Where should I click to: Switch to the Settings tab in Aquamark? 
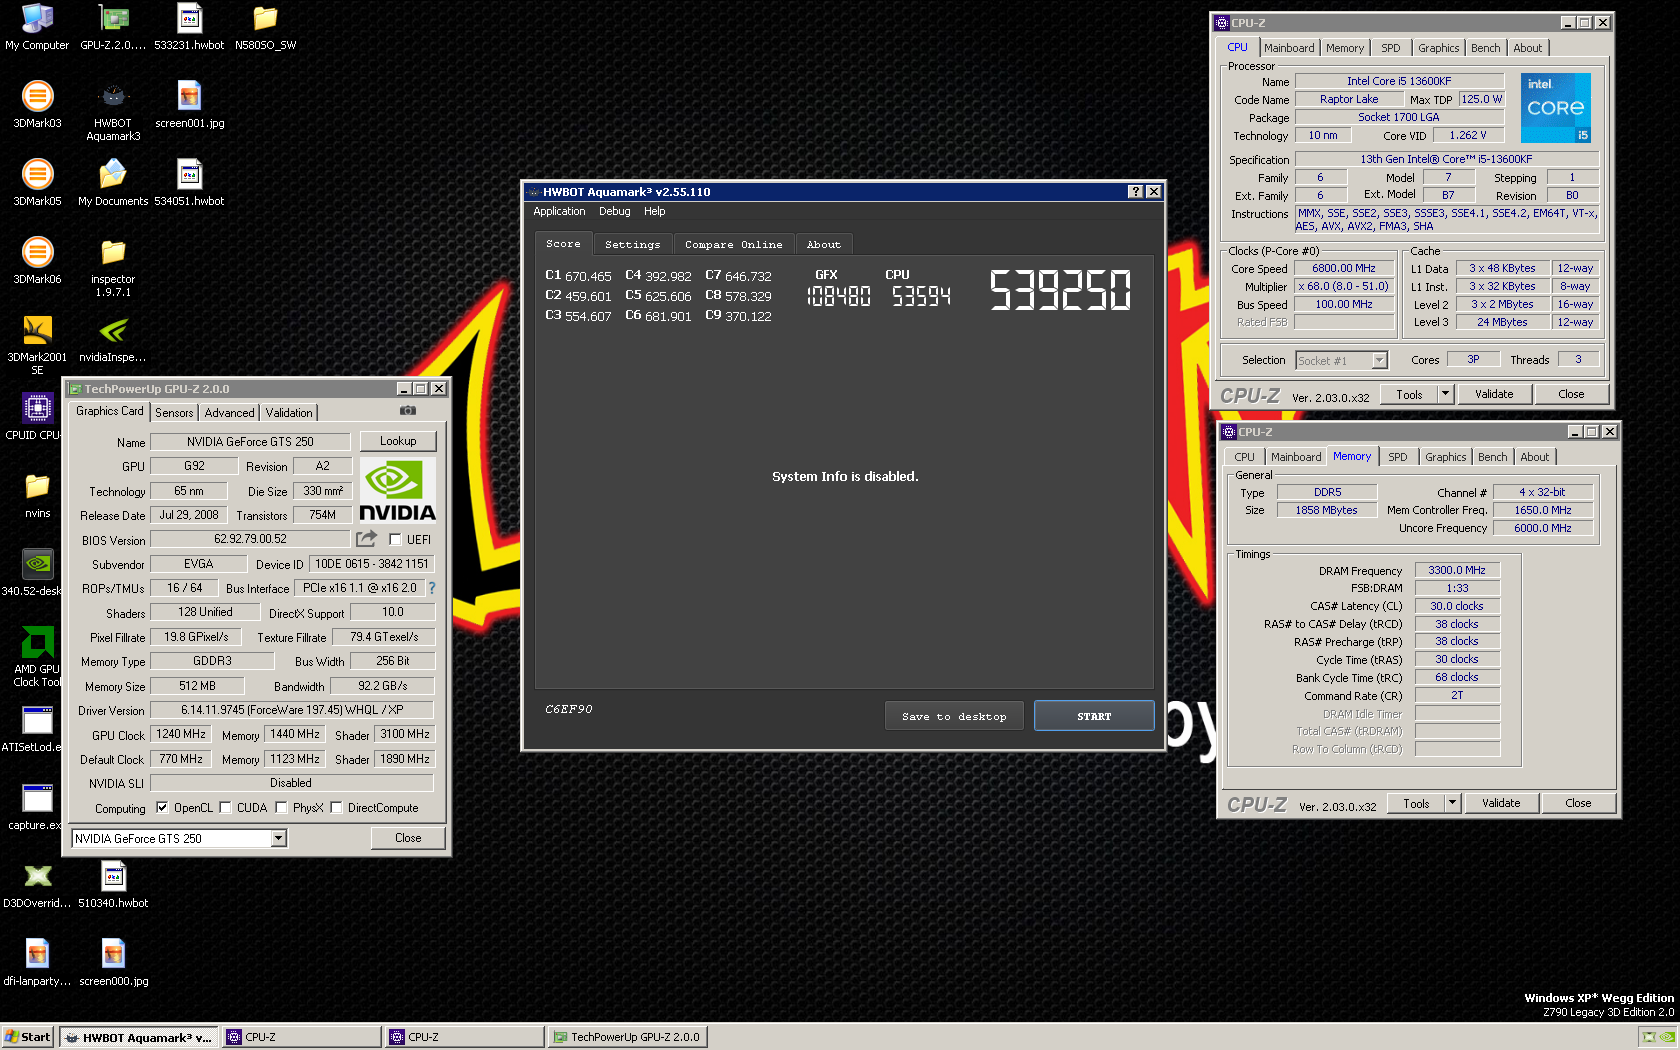(632, 244)
